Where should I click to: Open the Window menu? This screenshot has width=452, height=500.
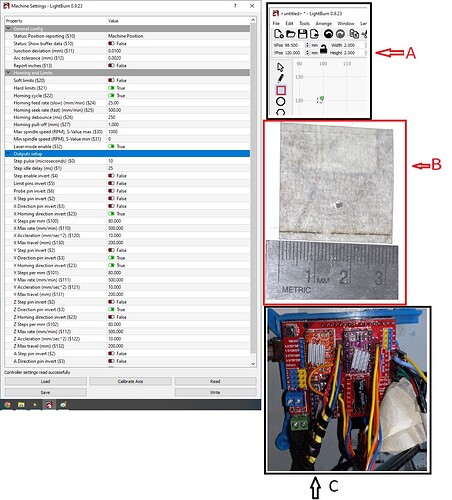pyautogui.click(x=346, y=23)
